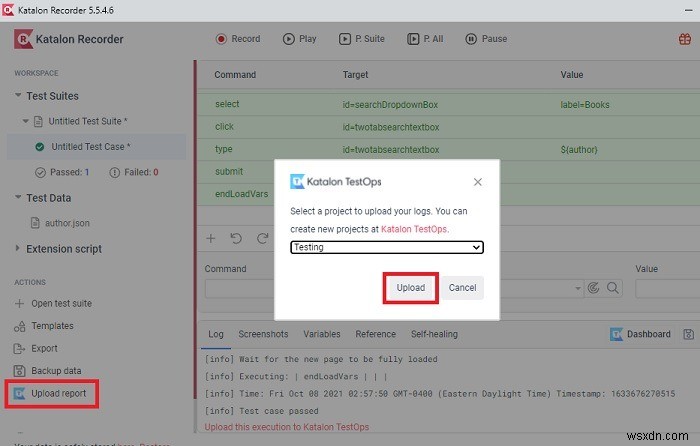This screenshot has height=446, width=700.
Task: Run the P. Suite button
Action: [x=362, y=39]
